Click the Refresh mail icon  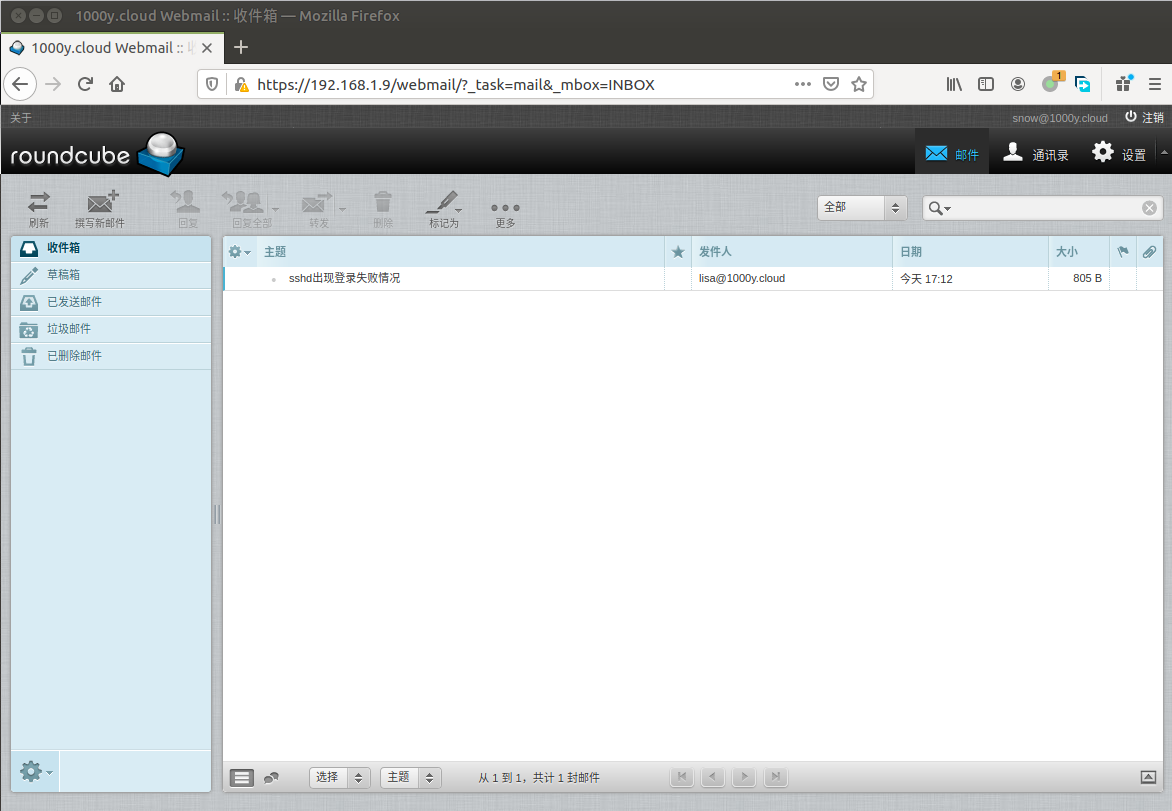click(x=39, y=209)
